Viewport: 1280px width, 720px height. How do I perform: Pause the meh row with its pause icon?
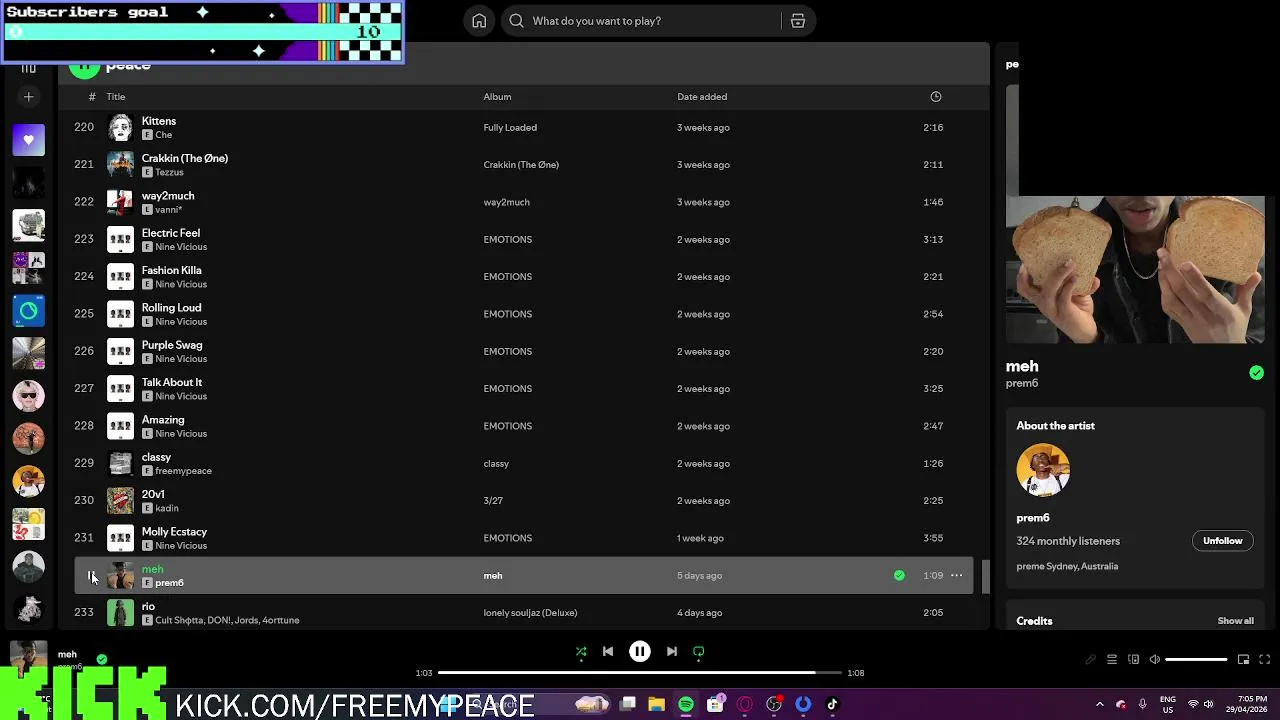point(91,576)
